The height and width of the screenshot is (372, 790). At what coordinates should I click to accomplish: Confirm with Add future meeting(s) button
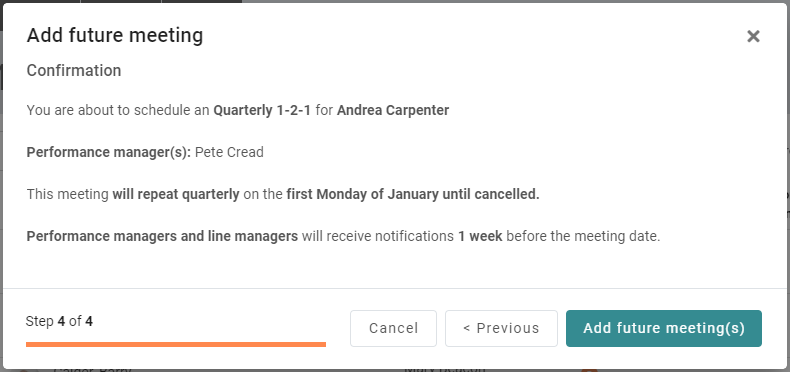pos(664,328)
